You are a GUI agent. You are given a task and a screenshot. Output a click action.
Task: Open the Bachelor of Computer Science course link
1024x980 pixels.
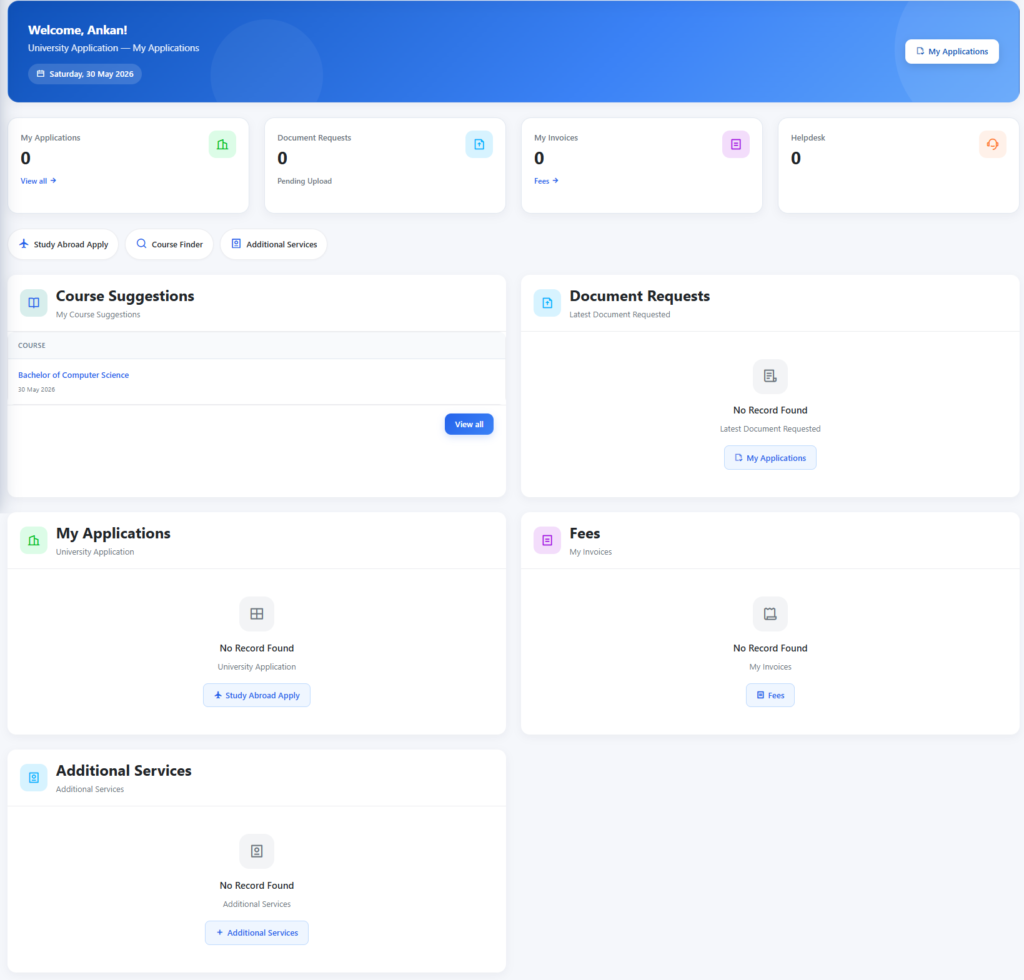coord(73,375)
